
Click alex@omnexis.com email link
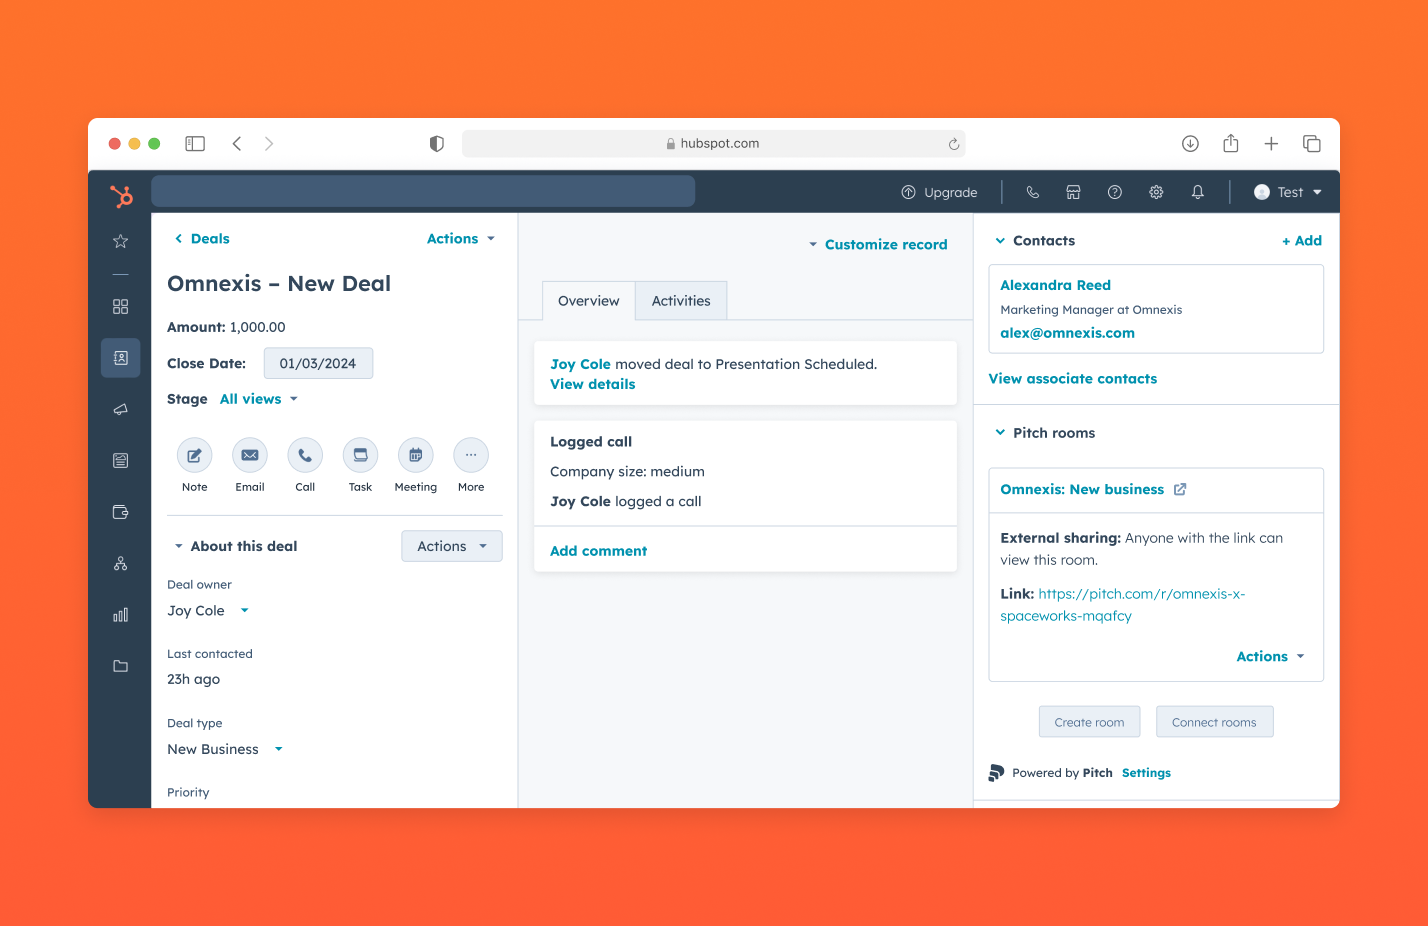[1067, 333]
